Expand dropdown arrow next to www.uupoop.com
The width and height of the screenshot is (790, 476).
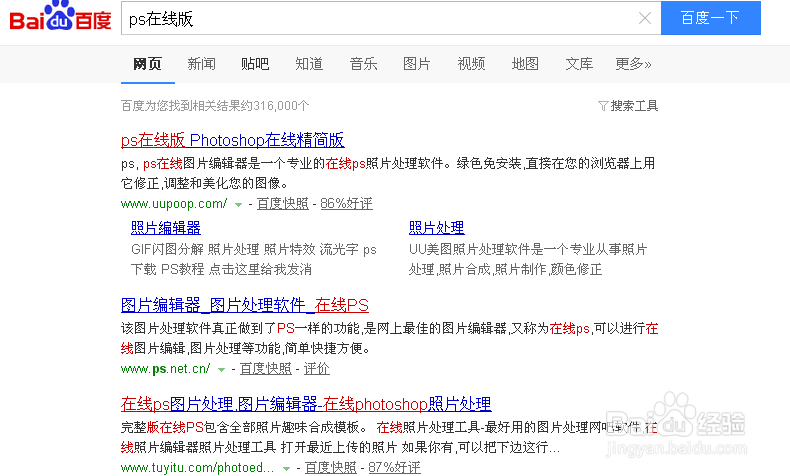[238, 205]
